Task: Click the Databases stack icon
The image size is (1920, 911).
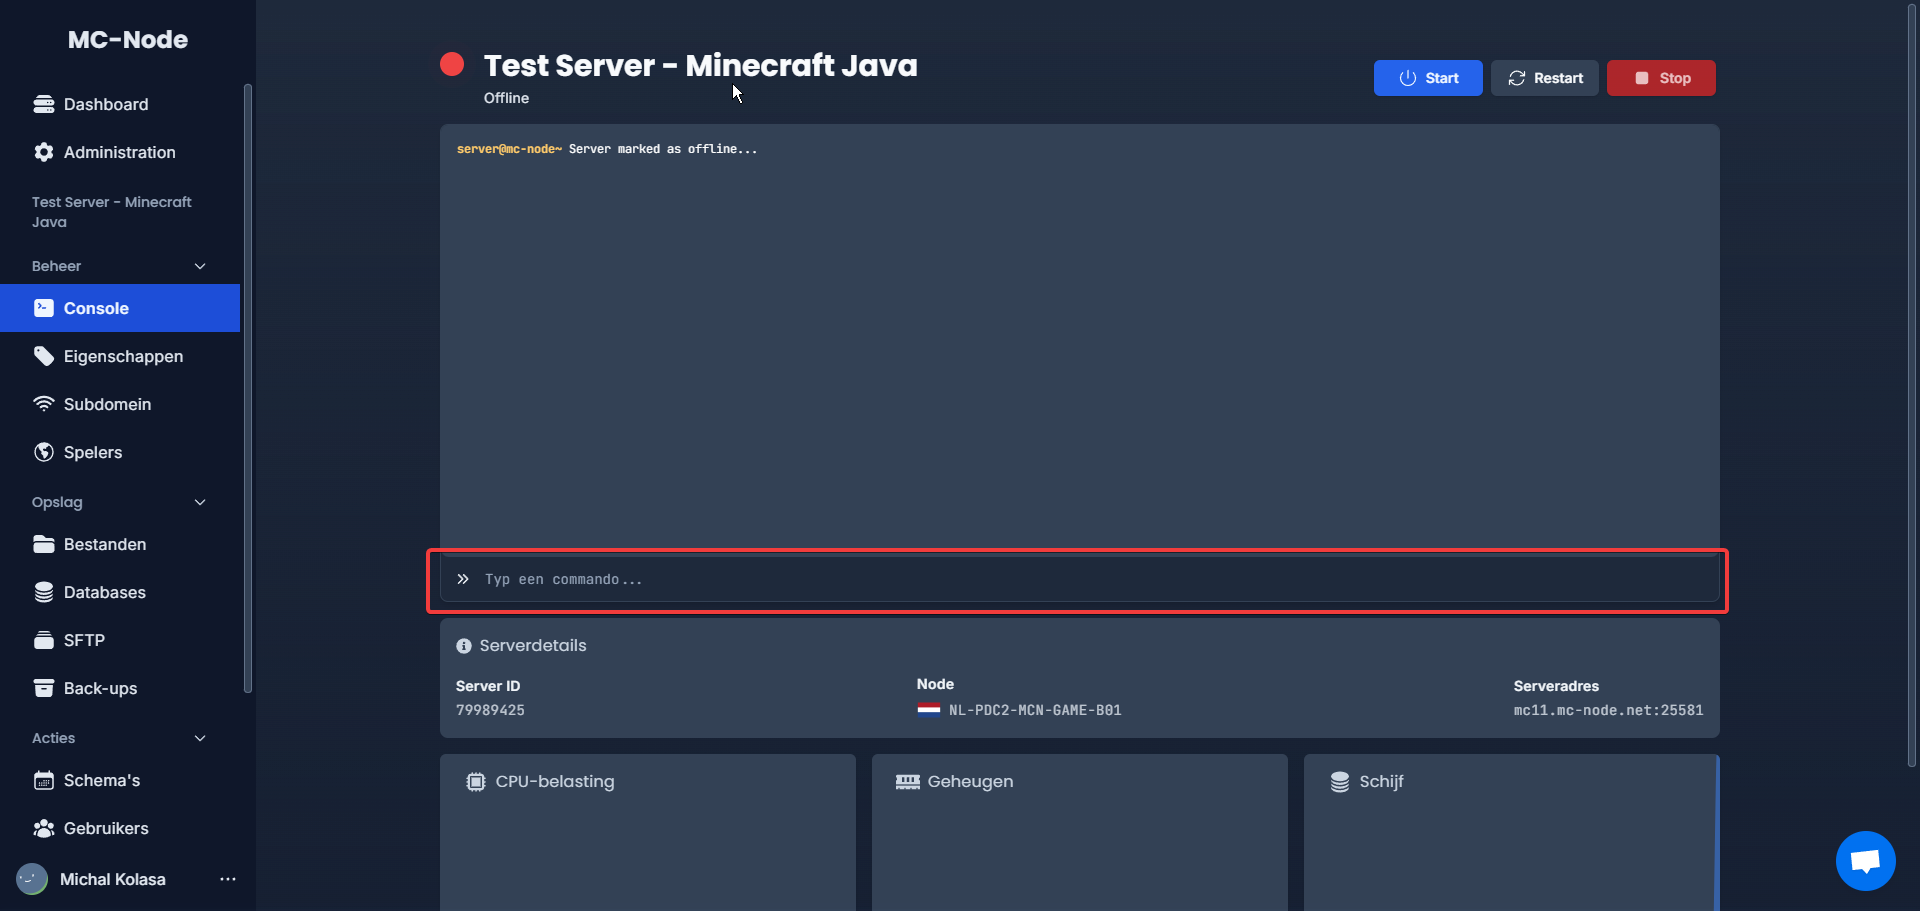Action: (x=44, y=592)
